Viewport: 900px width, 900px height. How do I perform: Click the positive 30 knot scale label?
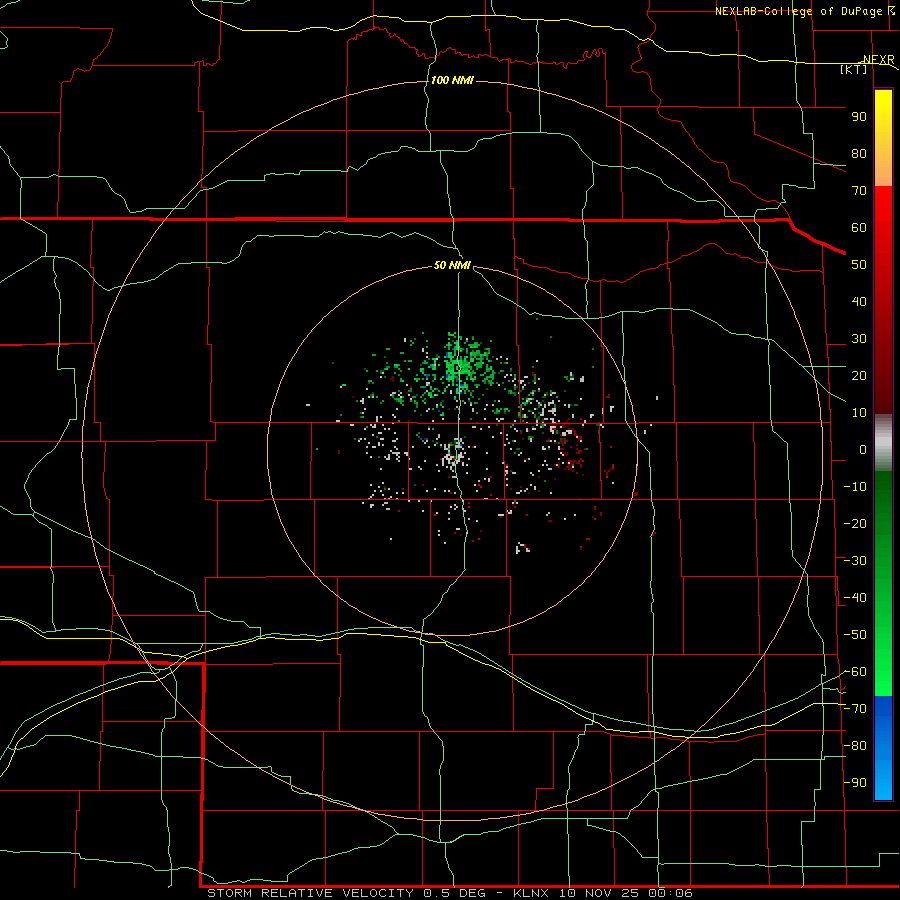point(859,339)
